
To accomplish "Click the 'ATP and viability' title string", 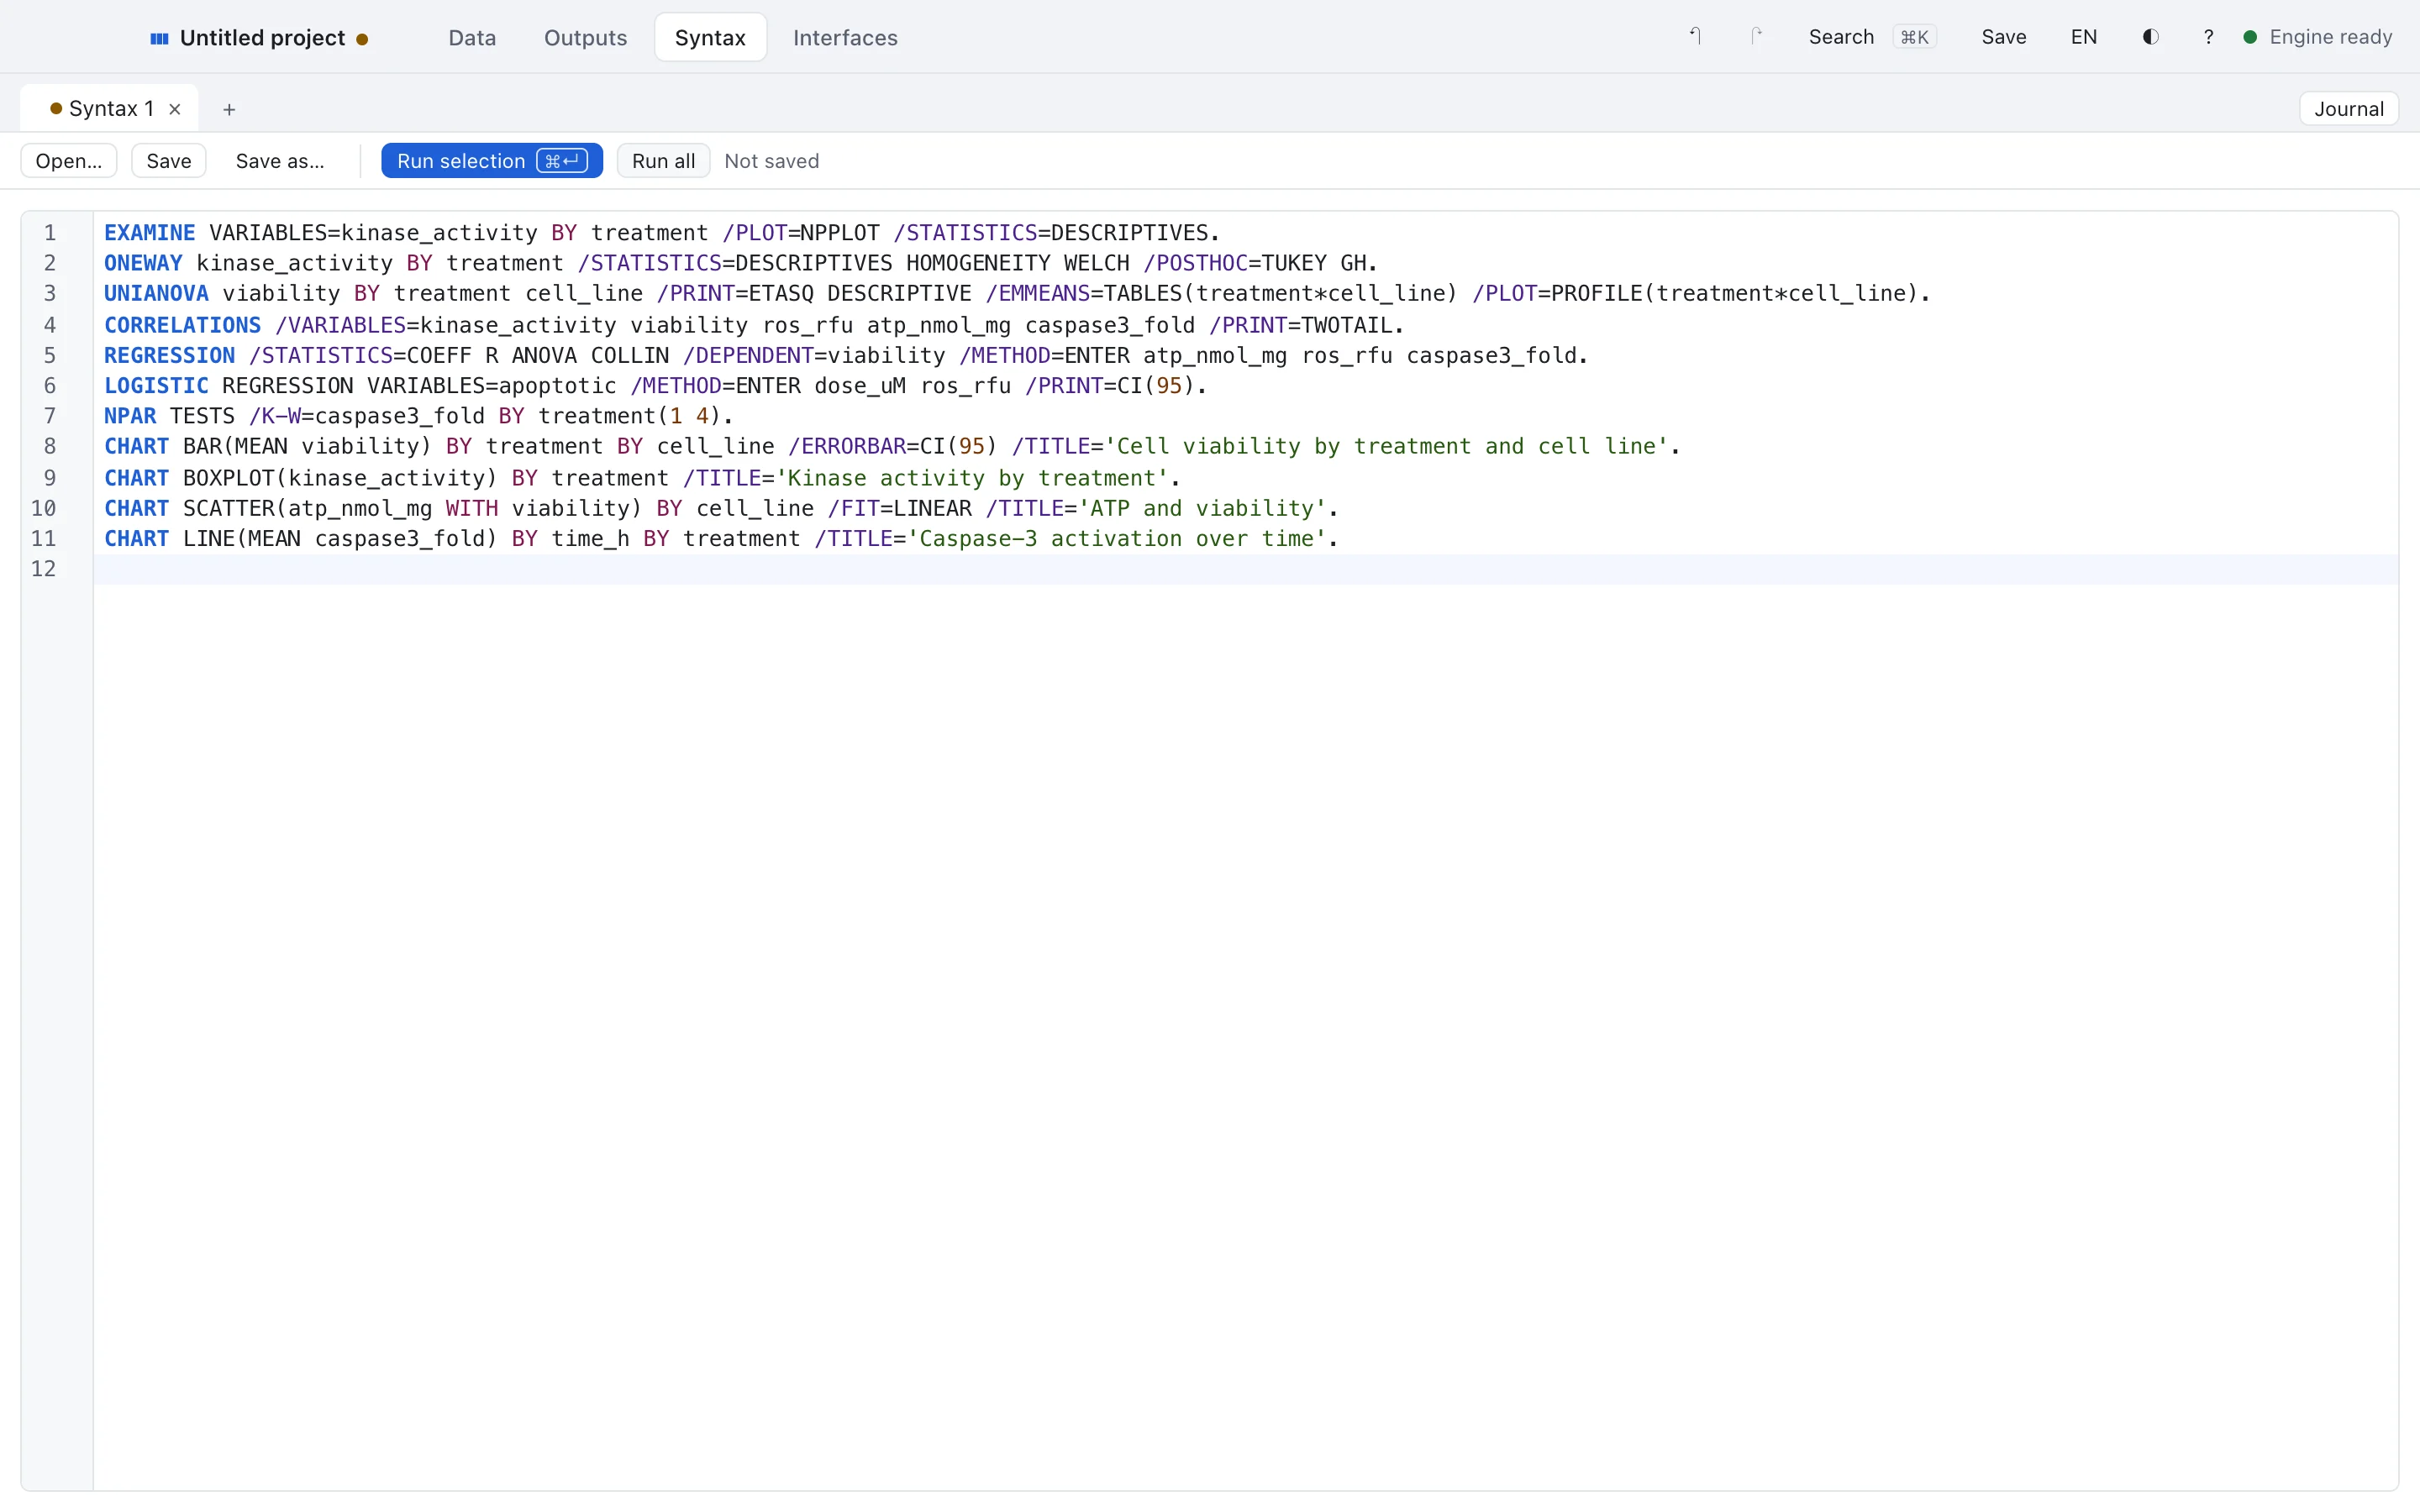I will 1202,508.
